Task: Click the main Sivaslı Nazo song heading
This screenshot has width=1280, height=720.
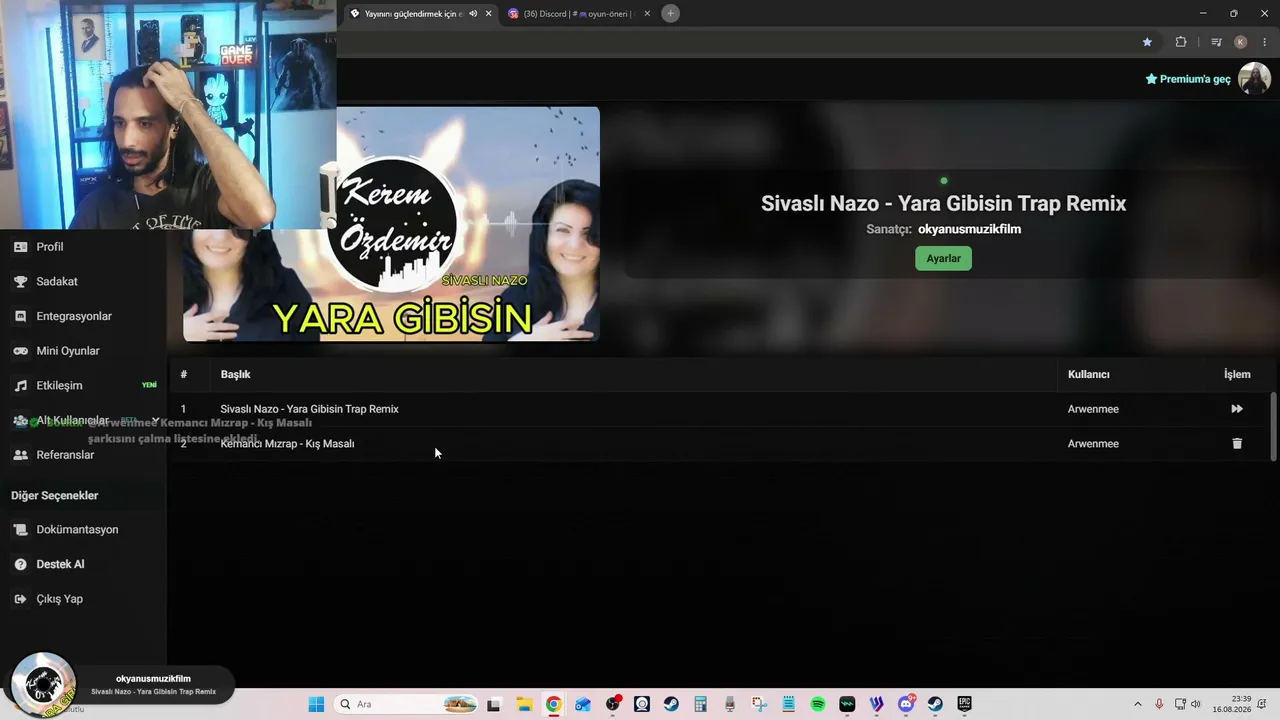Action: [x=943, y=203]
